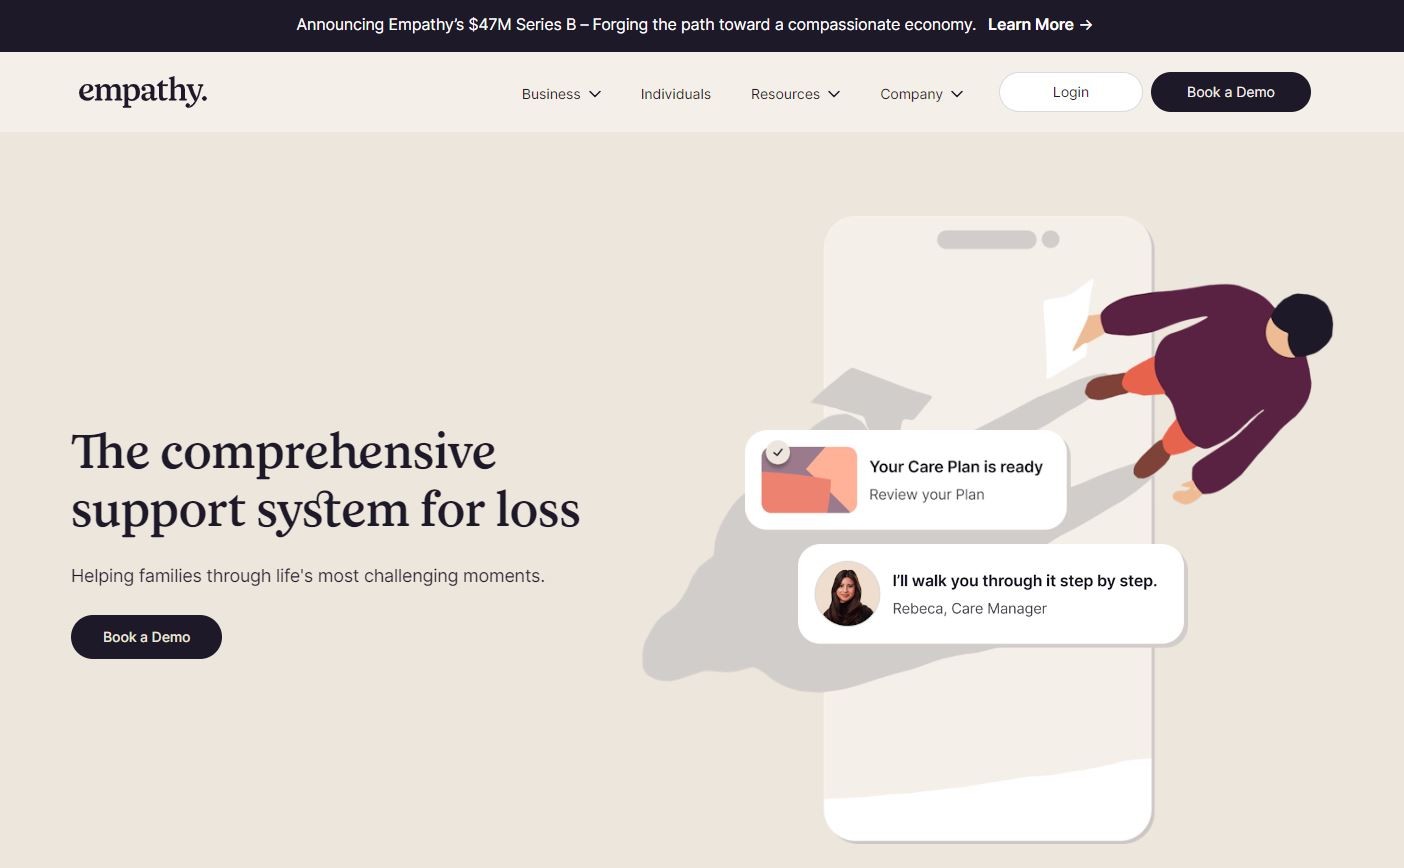Click the arrow beside Learn More
The height and width of the screenshot is (868, 1404).
coord(1086,25)
